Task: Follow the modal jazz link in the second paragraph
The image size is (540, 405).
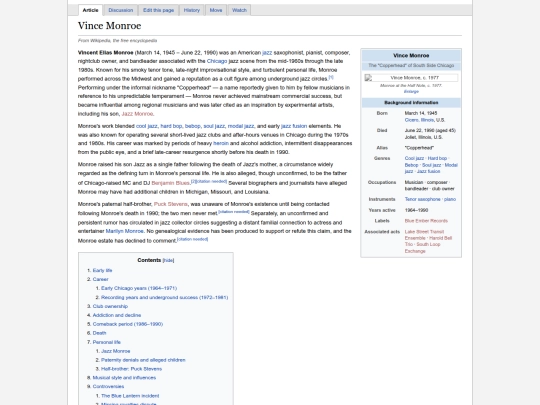Action: coord(241,126)
